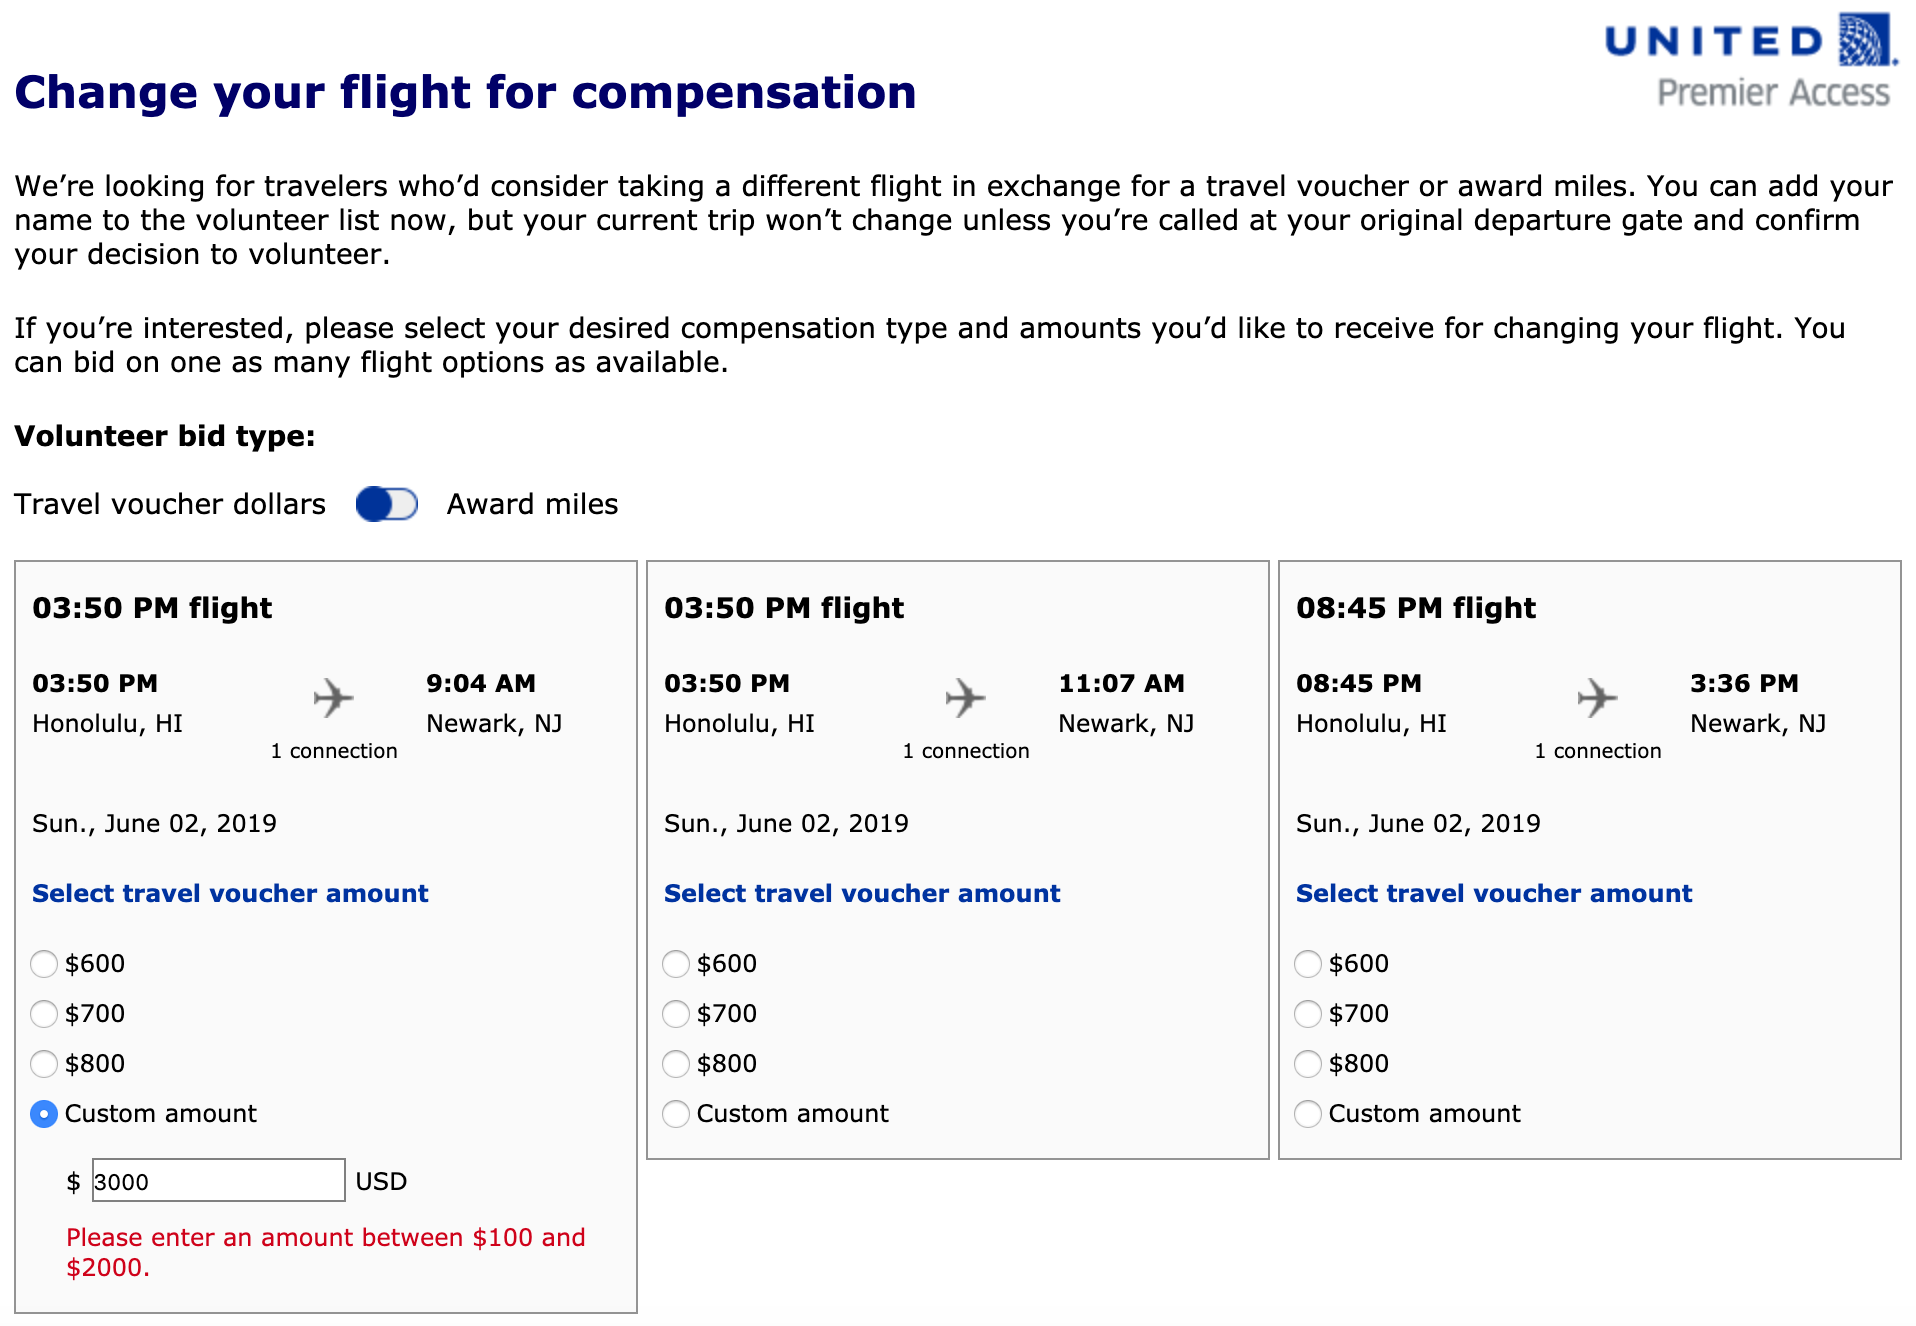Pick $800 voucher for 08:45 PM flight
Screen dimensions: 1916x1326
1308,1064
